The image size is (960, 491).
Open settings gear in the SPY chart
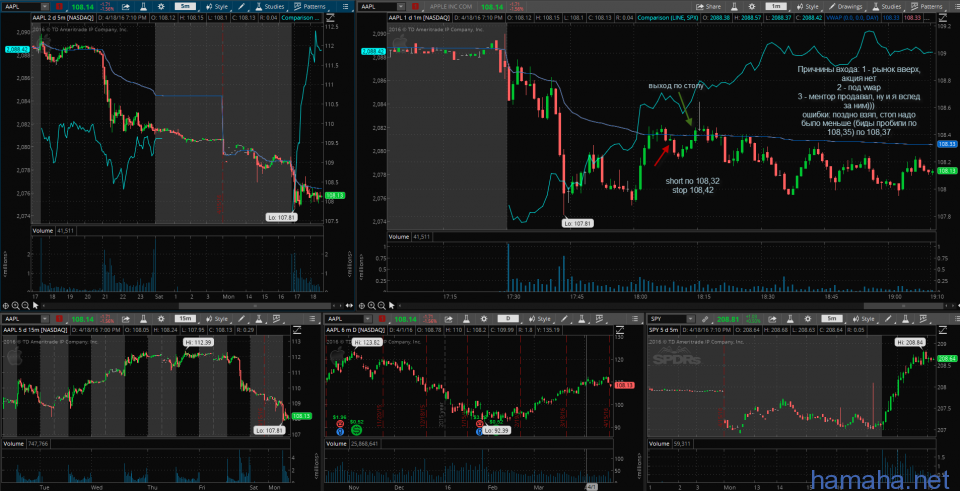(808, 319)
